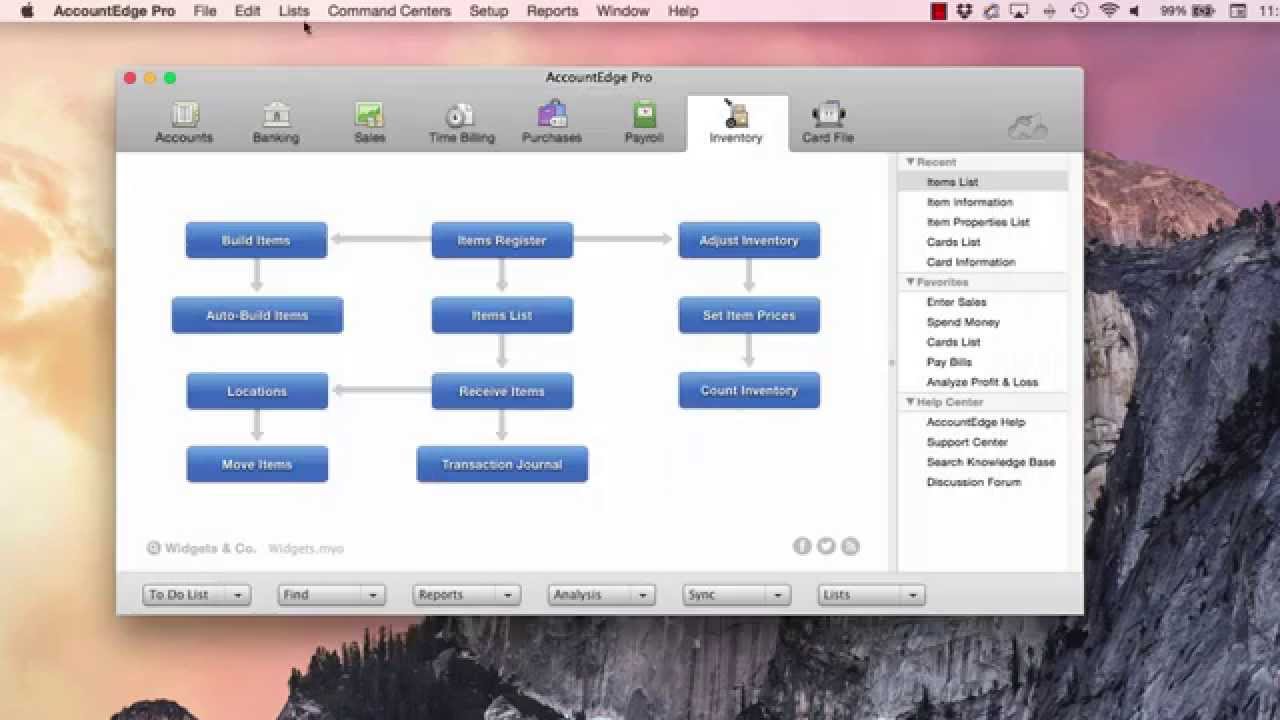Open Auto-Build Items
Image resolution: width=1280 pixels, height=720 pixels.
coord(257,315)
